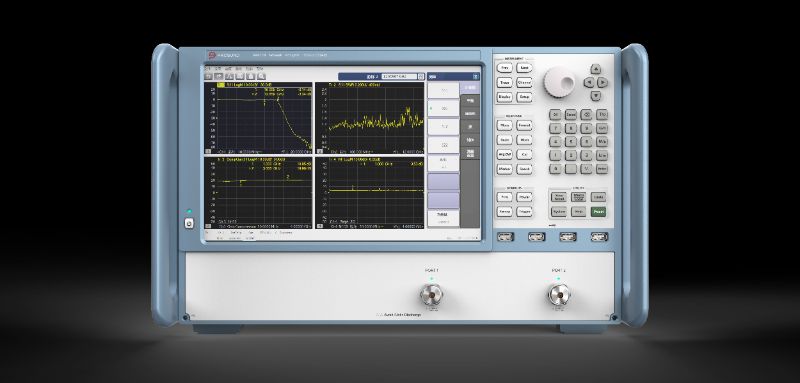The image size is (800, 383).
Task: Click the power standby button on front panel
Action: coord(189,223)
